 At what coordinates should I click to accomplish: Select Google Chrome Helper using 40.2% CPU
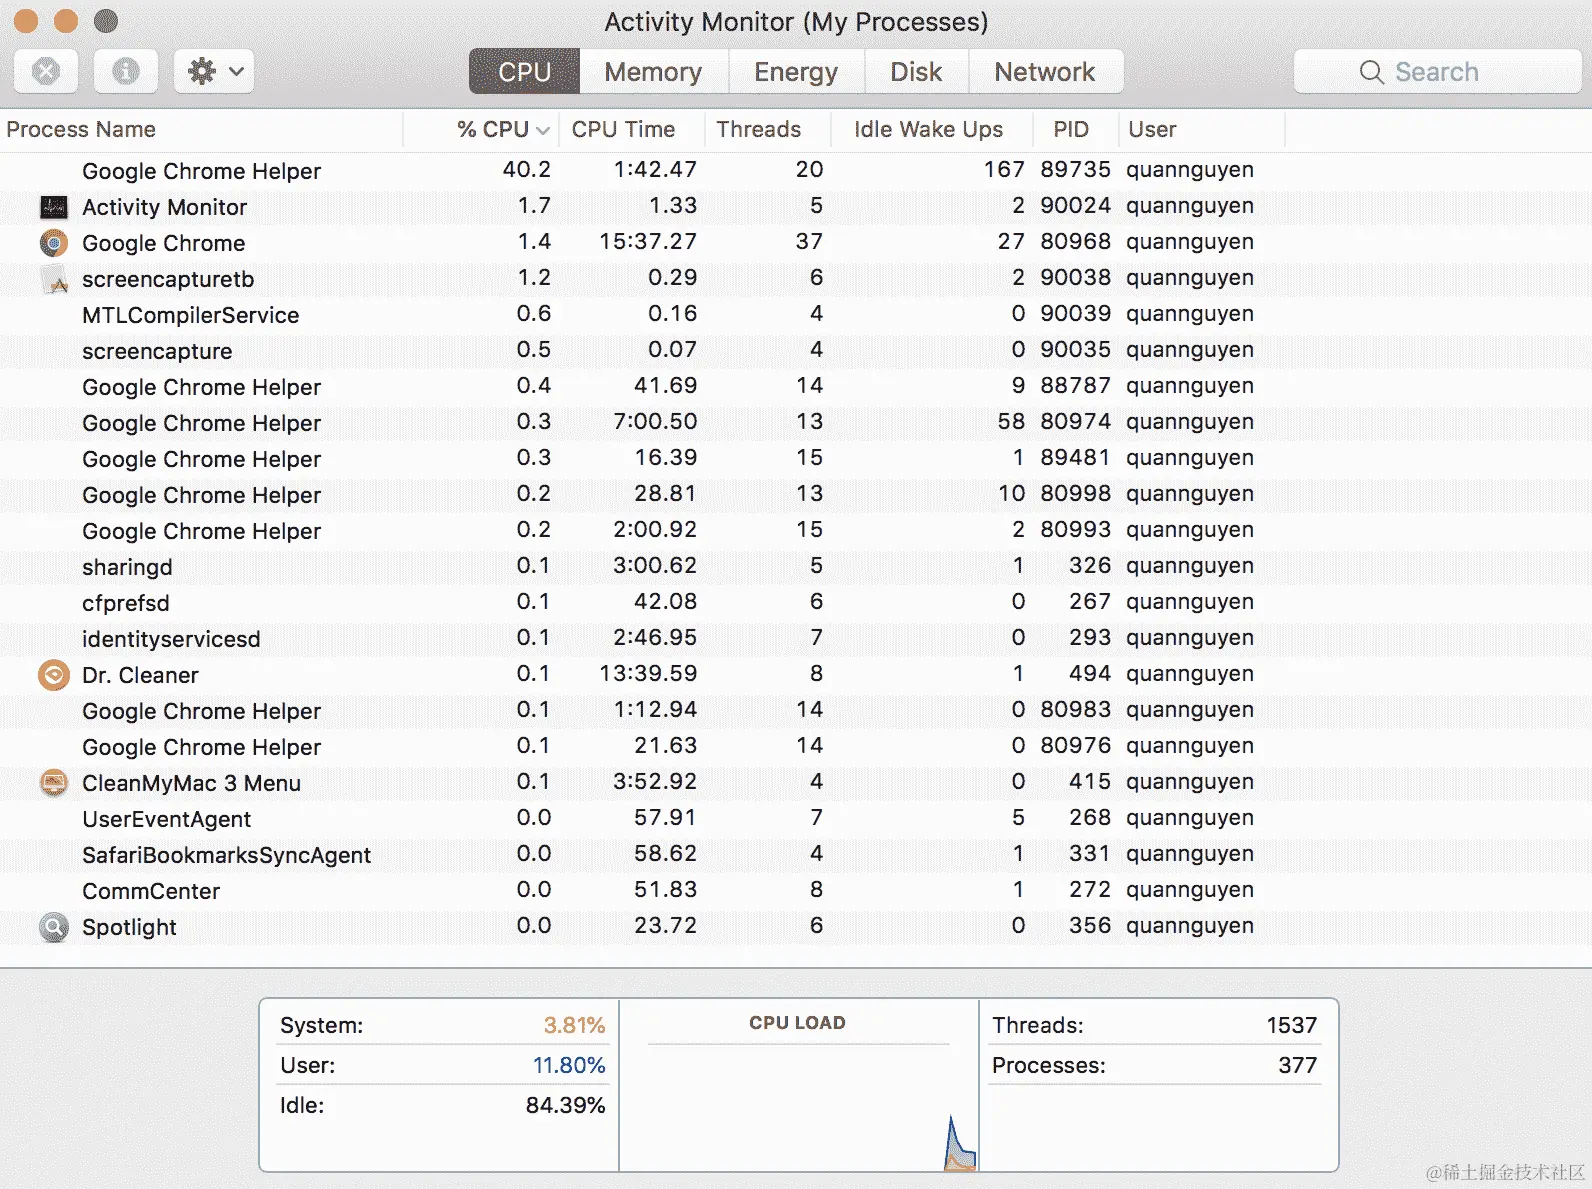[796, 171]
